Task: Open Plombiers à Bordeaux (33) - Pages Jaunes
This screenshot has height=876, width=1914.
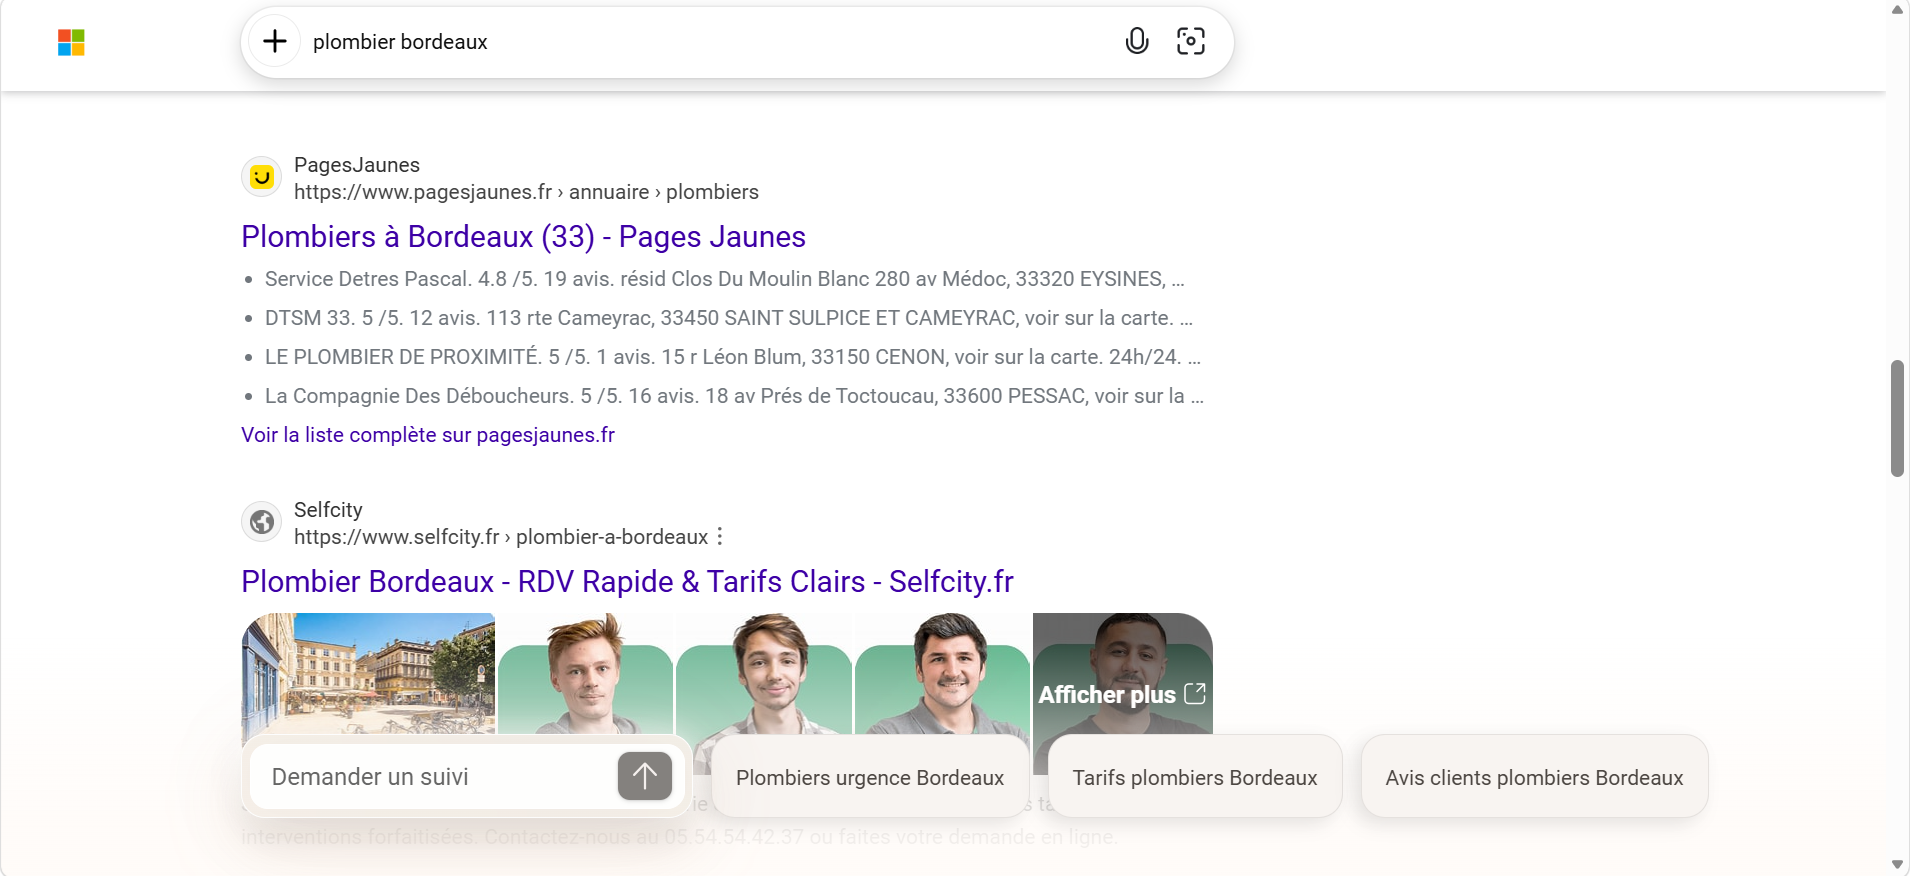Action: (x=523, y=237)
